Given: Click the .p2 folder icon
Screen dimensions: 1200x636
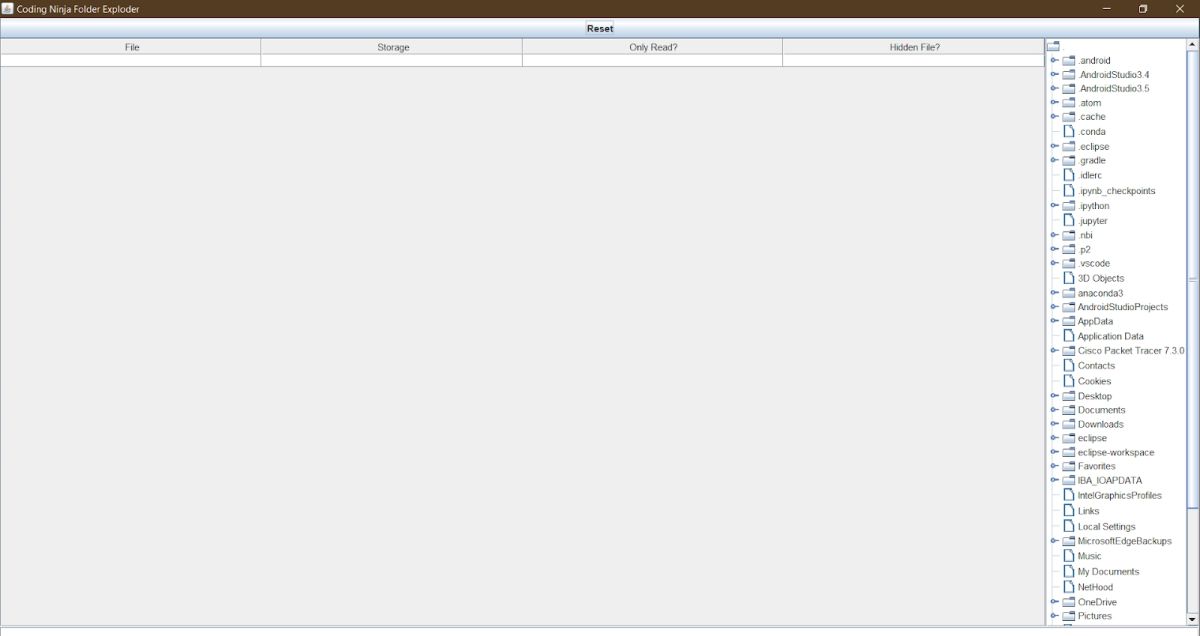Looking at the screenshot, I should pyautogui.click(x=1068, y=249).
